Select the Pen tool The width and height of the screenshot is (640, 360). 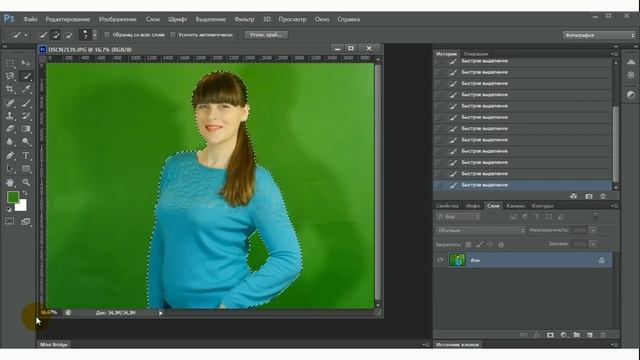[x=10, y=156]
